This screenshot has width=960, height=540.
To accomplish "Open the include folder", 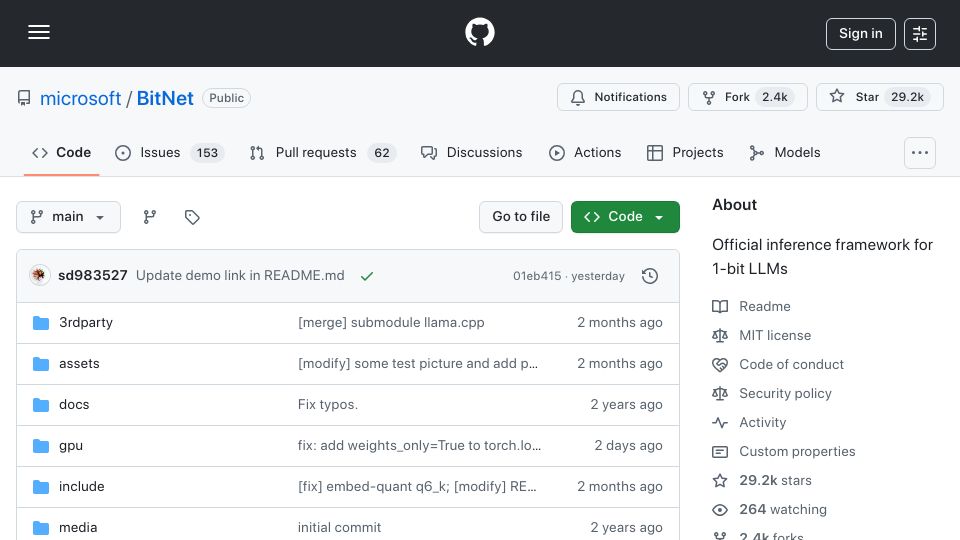I will click(81, 487).
